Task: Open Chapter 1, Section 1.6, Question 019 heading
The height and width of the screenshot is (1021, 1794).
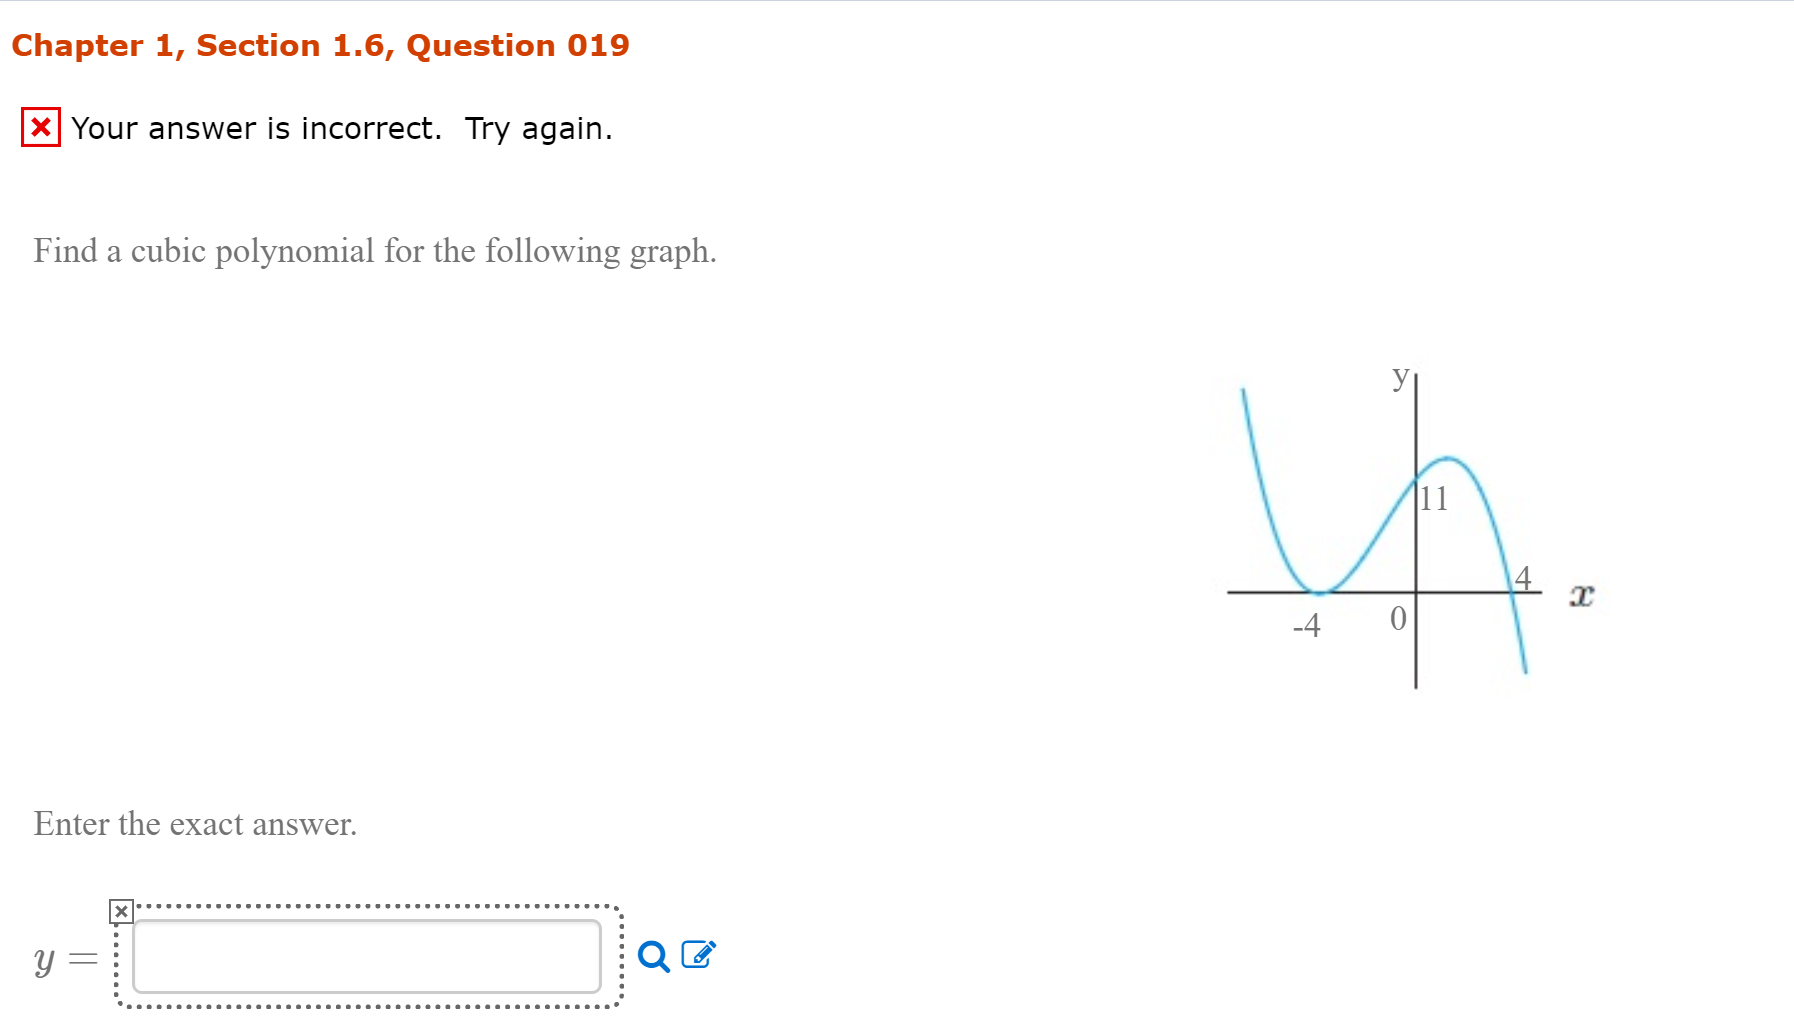Action: pos(320,45)
